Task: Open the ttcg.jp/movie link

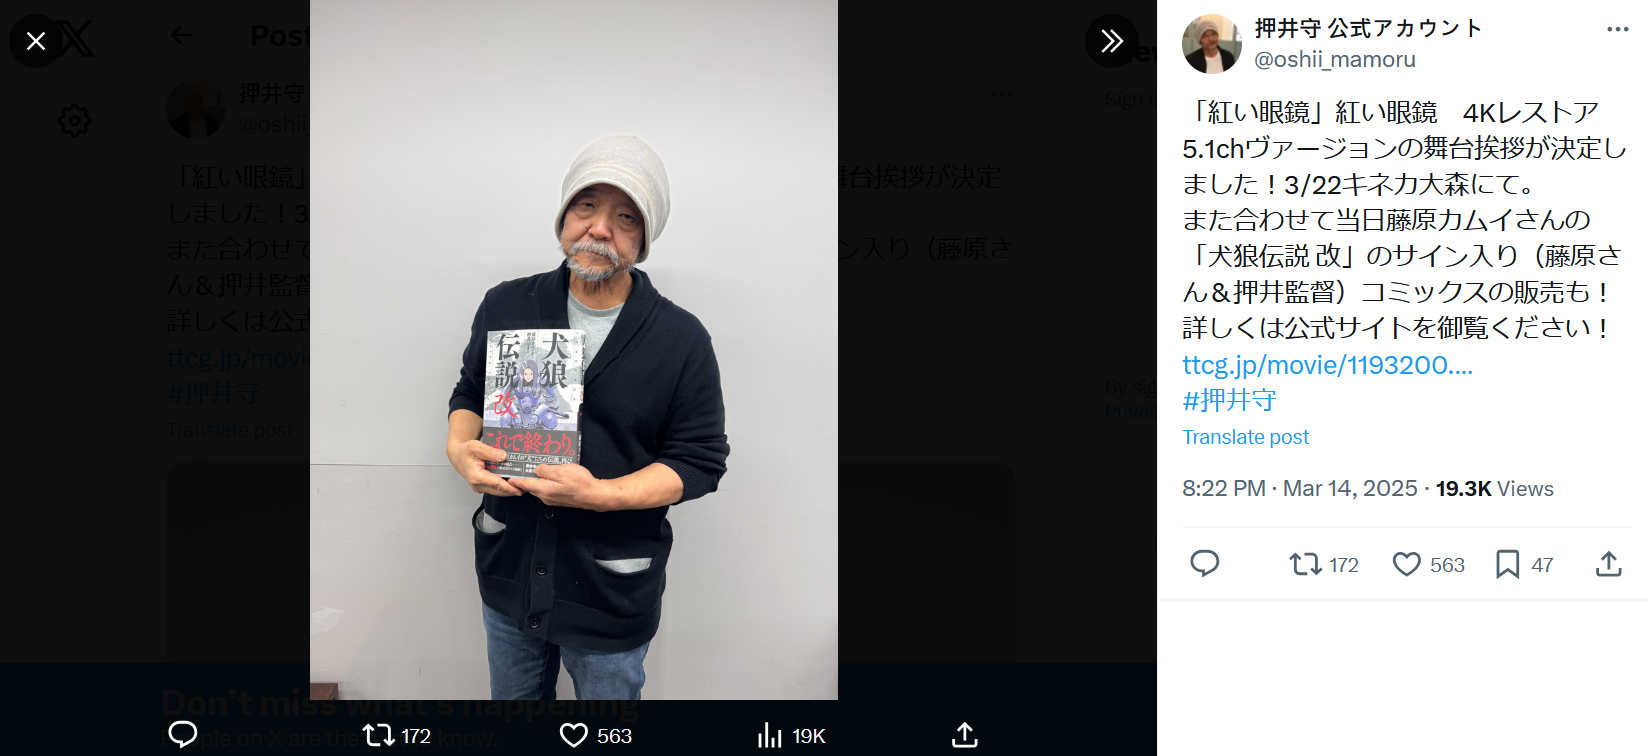Action: pos(1327,365)
